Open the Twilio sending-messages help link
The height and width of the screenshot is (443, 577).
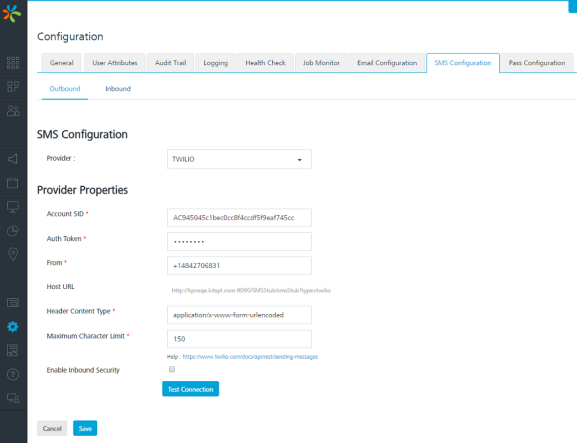point(250,357)
